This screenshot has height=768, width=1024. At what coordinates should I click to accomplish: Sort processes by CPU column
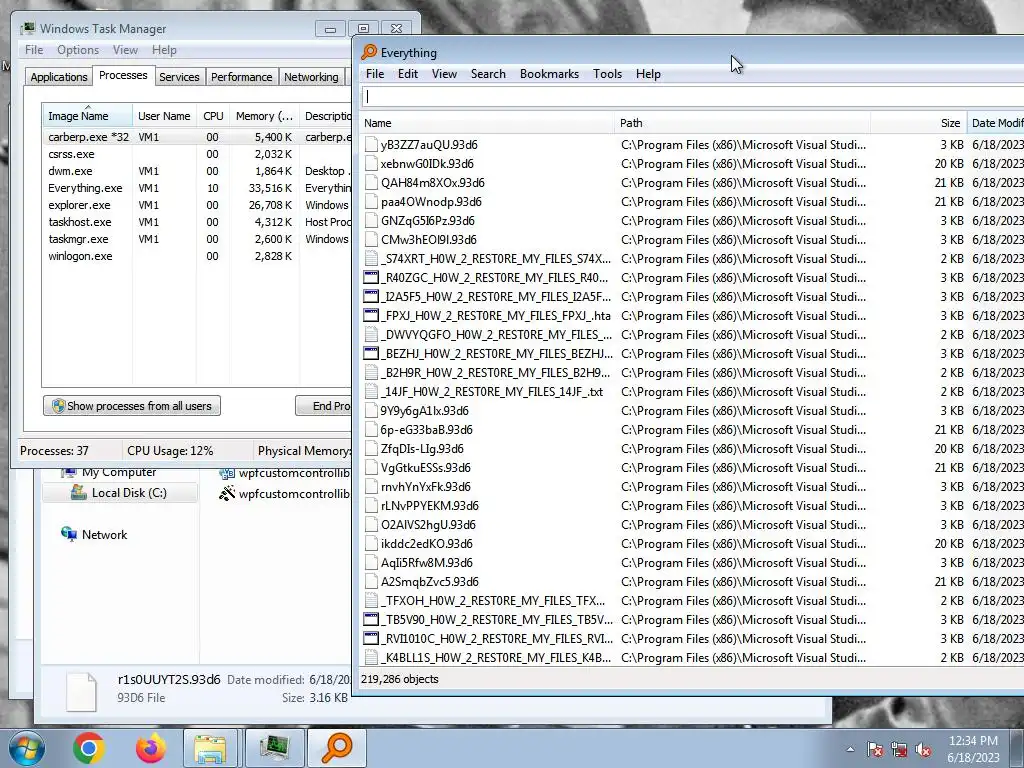[213, 116]
